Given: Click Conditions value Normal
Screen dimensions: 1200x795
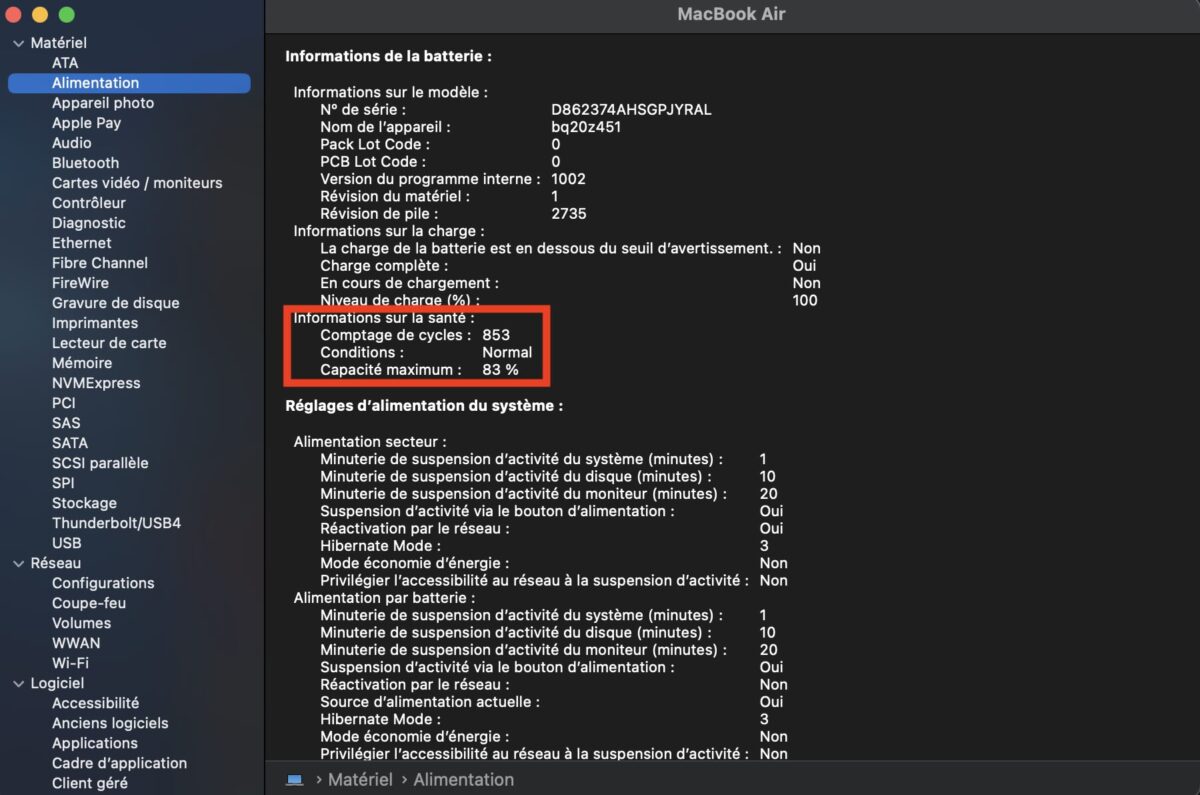Looking at the screenshot, I should [507, 352].
